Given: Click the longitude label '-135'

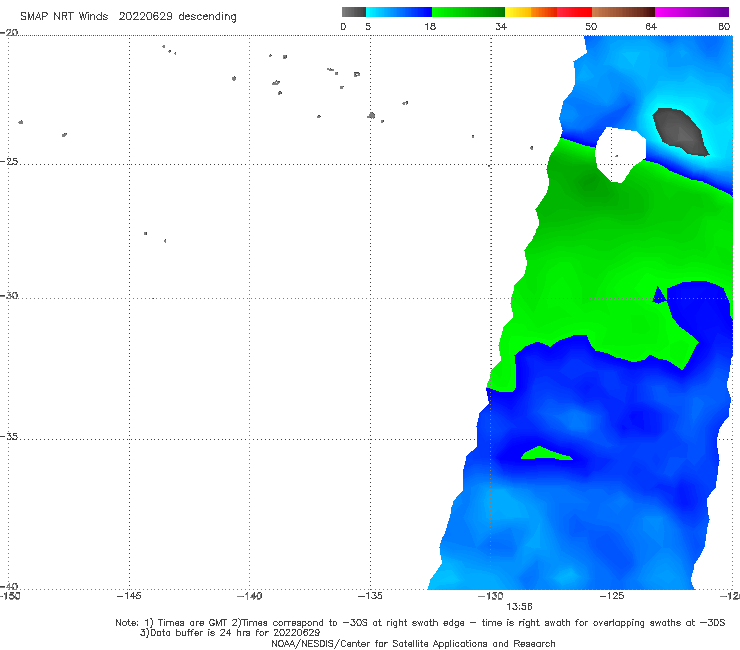Looking at the screenshot, I should [370, 596].
